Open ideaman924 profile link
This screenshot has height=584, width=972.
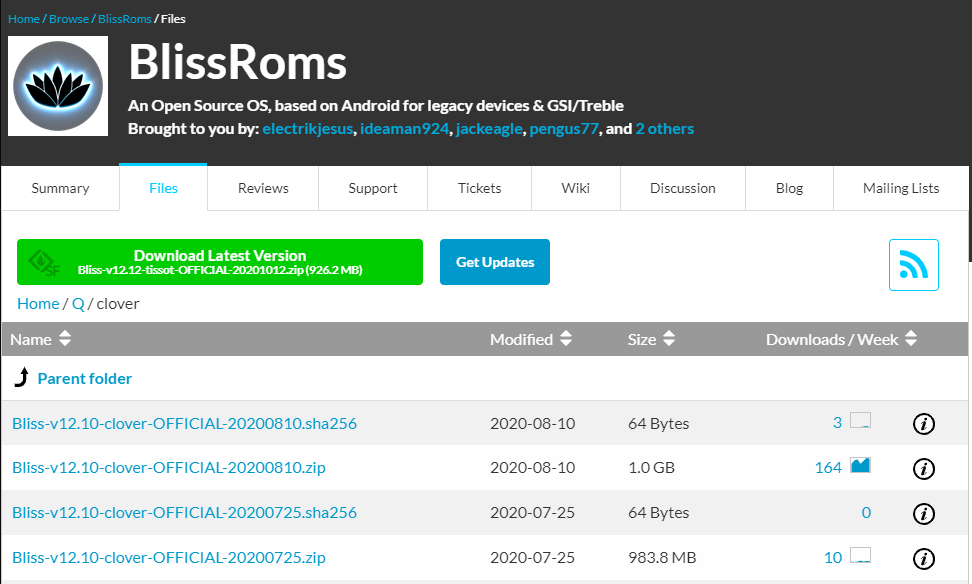click(x=404, y=128)
